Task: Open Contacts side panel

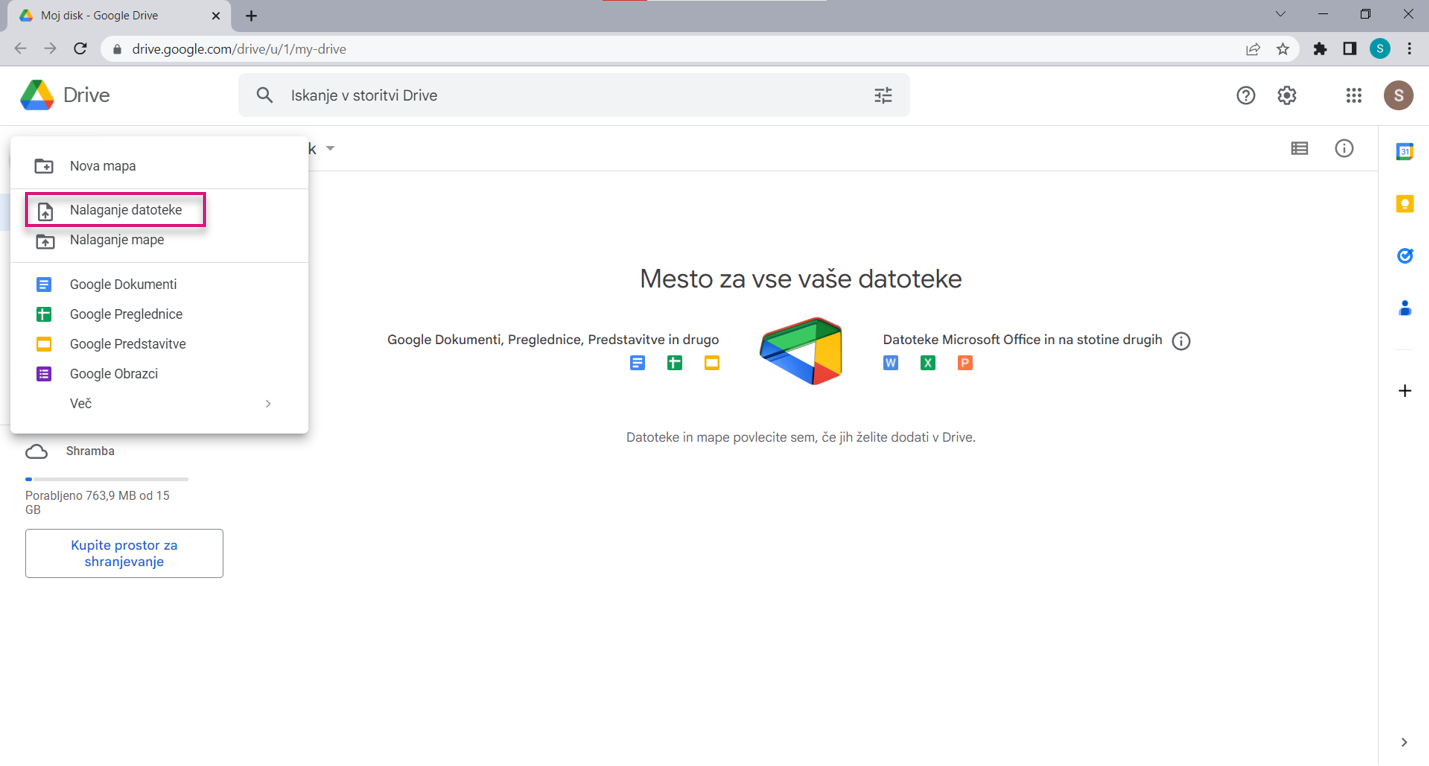Action: (x=1404, y=308)
